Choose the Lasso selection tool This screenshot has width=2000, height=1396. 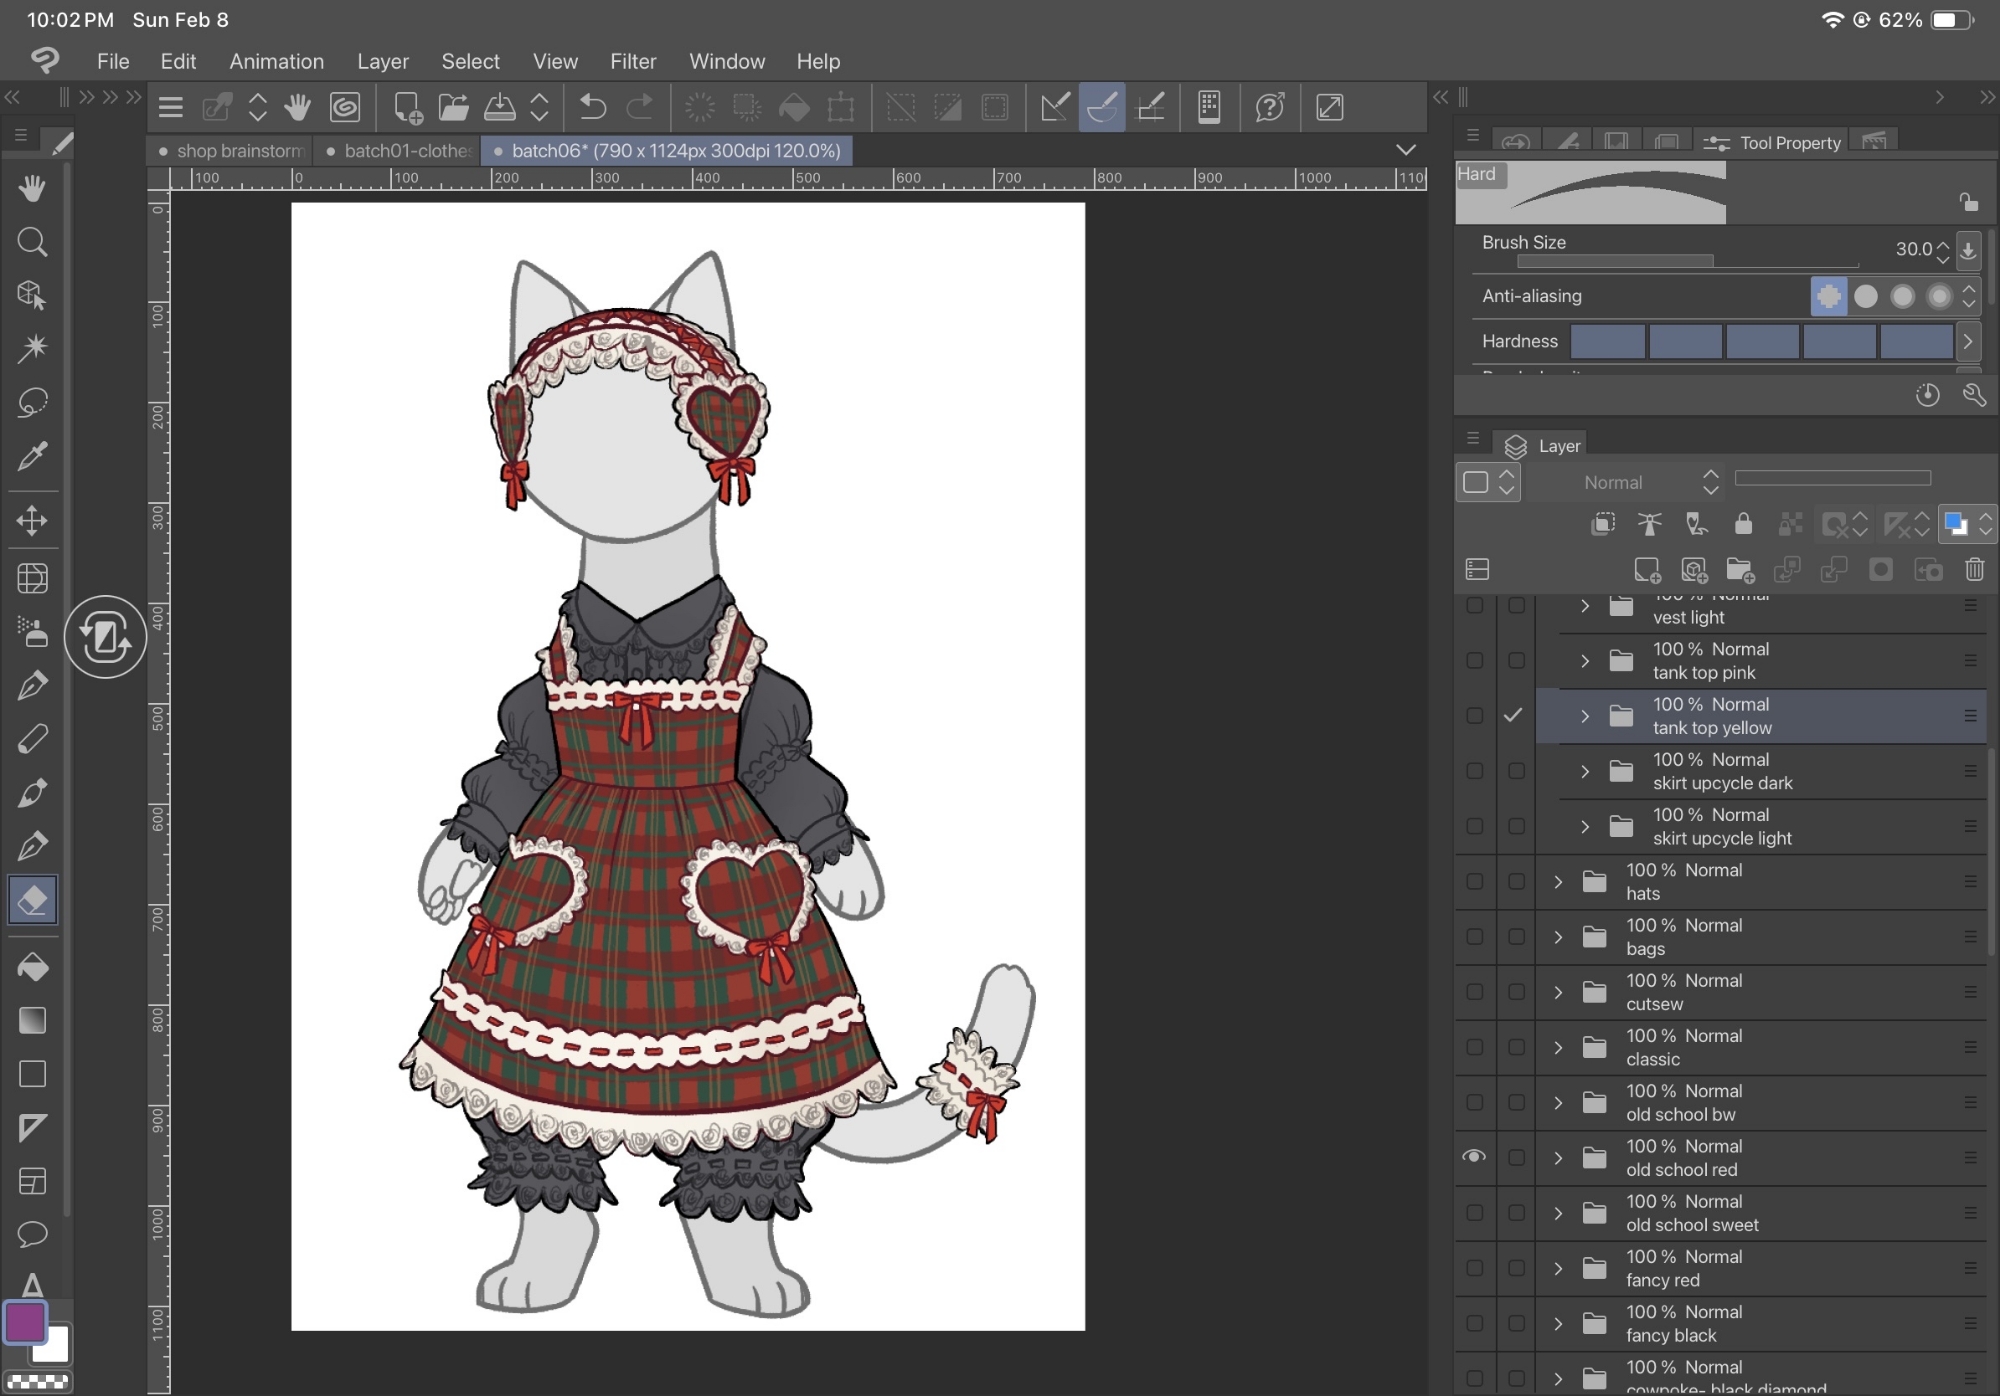coord(32,402)
